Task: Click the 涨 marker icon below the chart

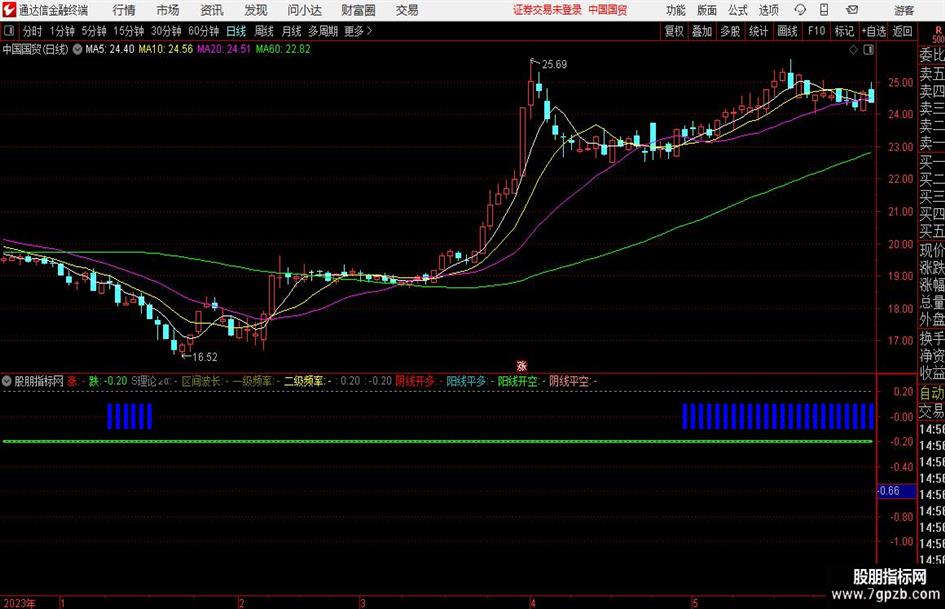Action: 522,365
